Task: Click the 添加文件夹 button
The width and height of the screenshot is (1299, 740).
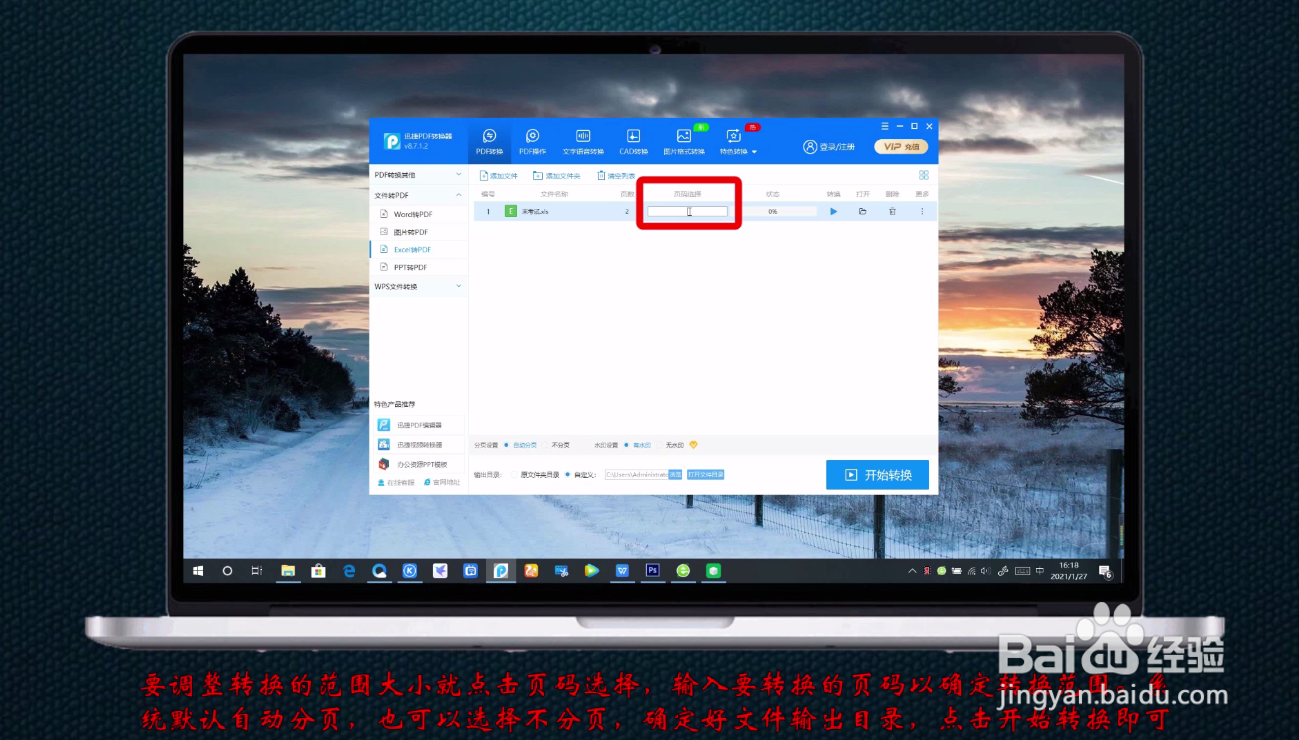Action: point(557,175)
